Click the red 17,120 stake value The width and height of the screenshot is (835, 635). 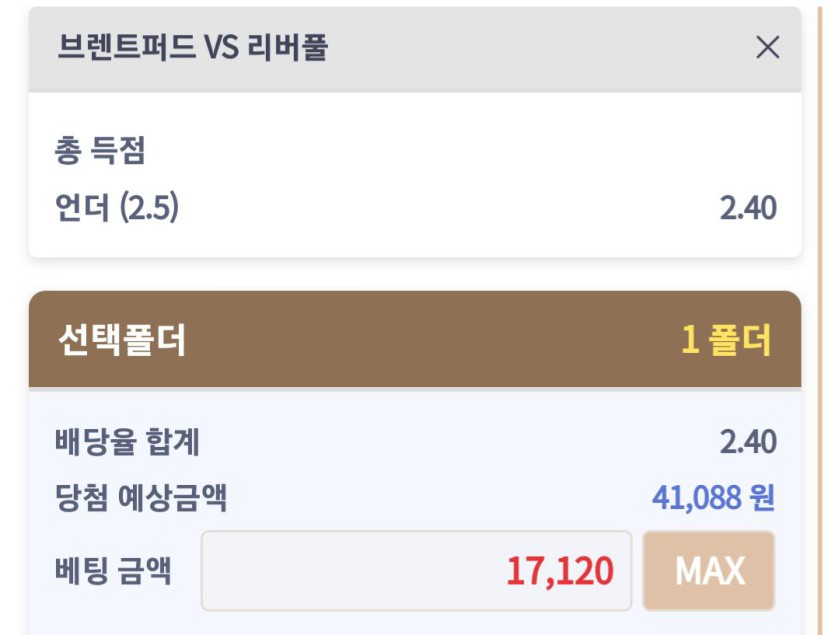[559, 571]
